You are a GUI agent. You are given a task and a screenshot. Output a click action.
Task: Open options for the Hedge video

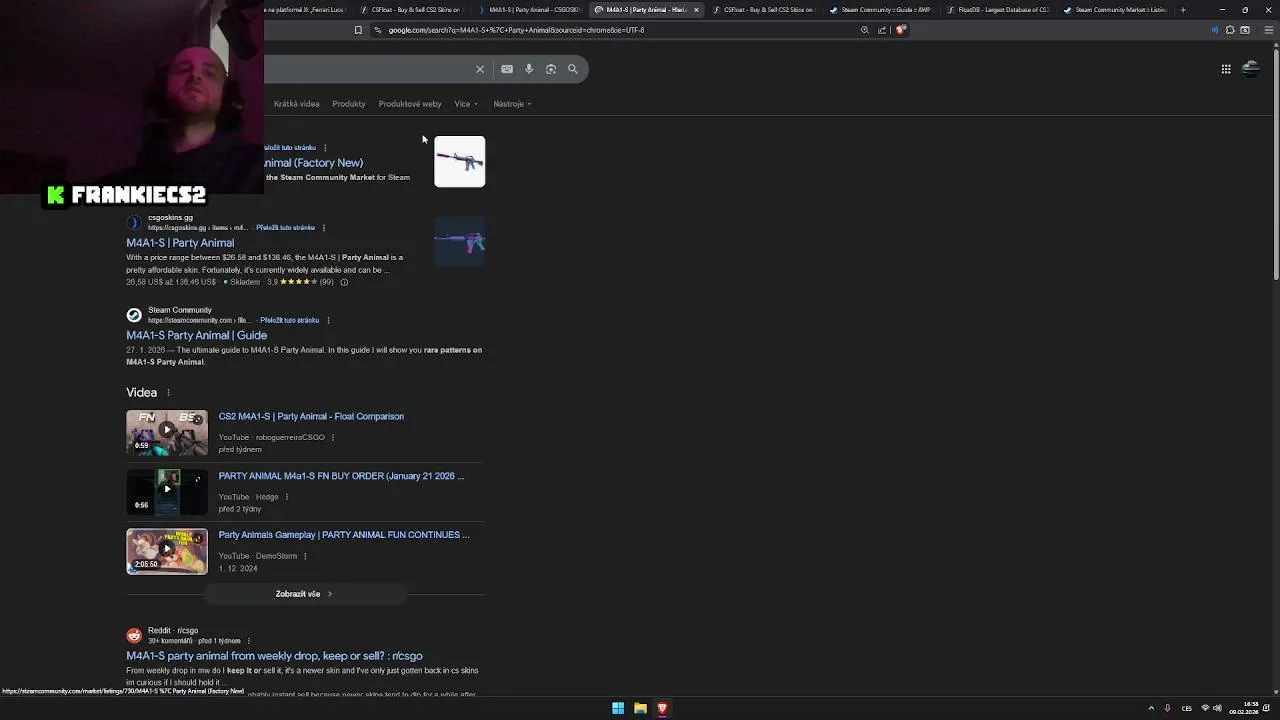pyautogui.click(x=287, y=497)
